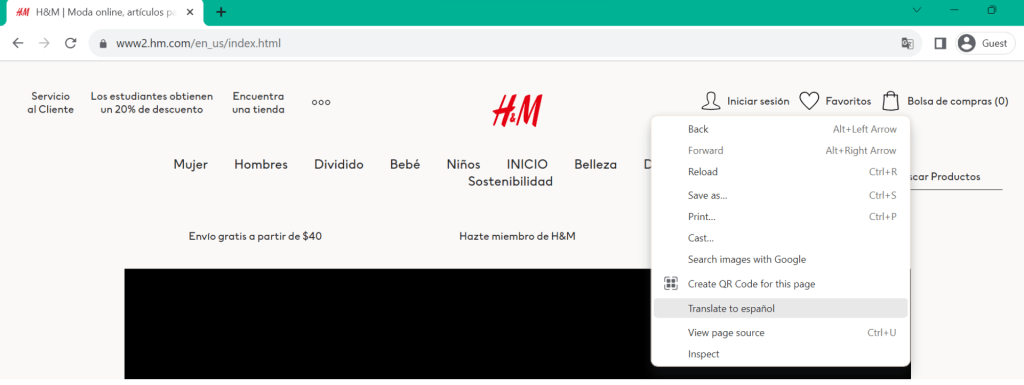Screen dimensions: 1024x385
Task: Choose Create QR Code for this page
Action: (780, 284)
